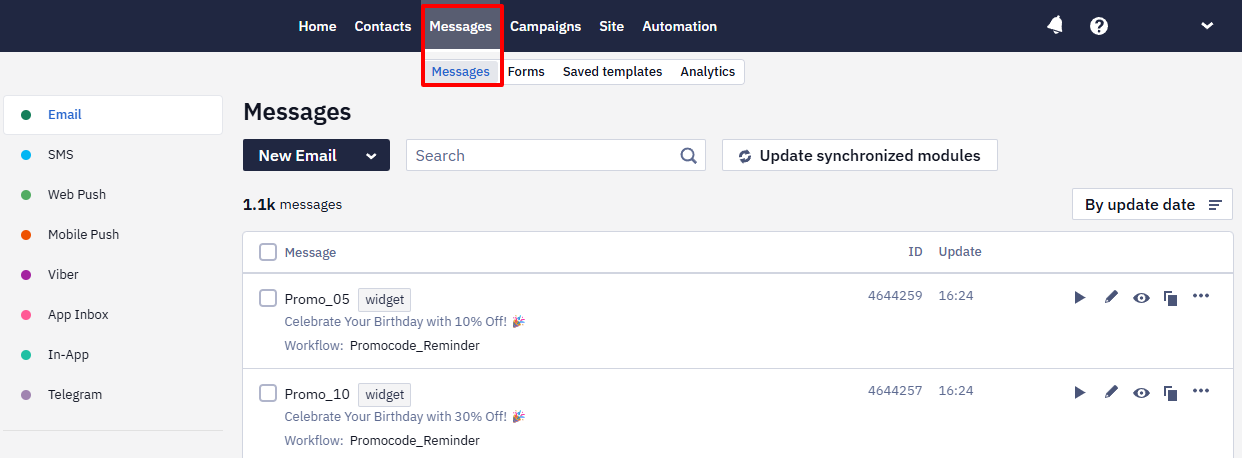Click the search magnifier icon
Screen dimensions: 1242x458
tap(688, 155)
